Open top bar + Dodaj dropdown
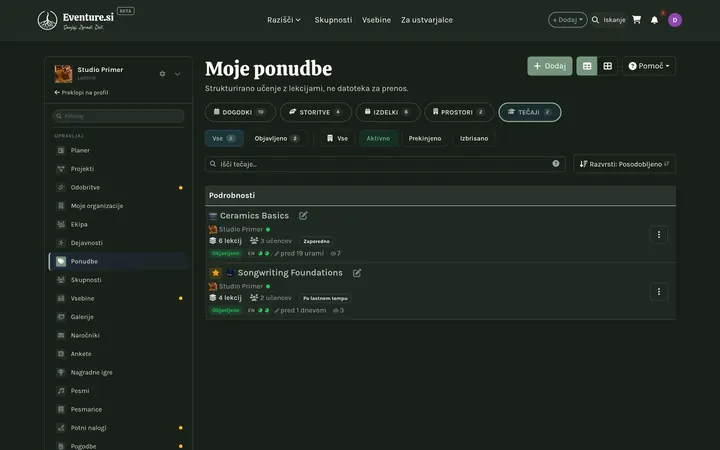The height and width of the screenshot is (450, 720). click(x=568, y=20)
